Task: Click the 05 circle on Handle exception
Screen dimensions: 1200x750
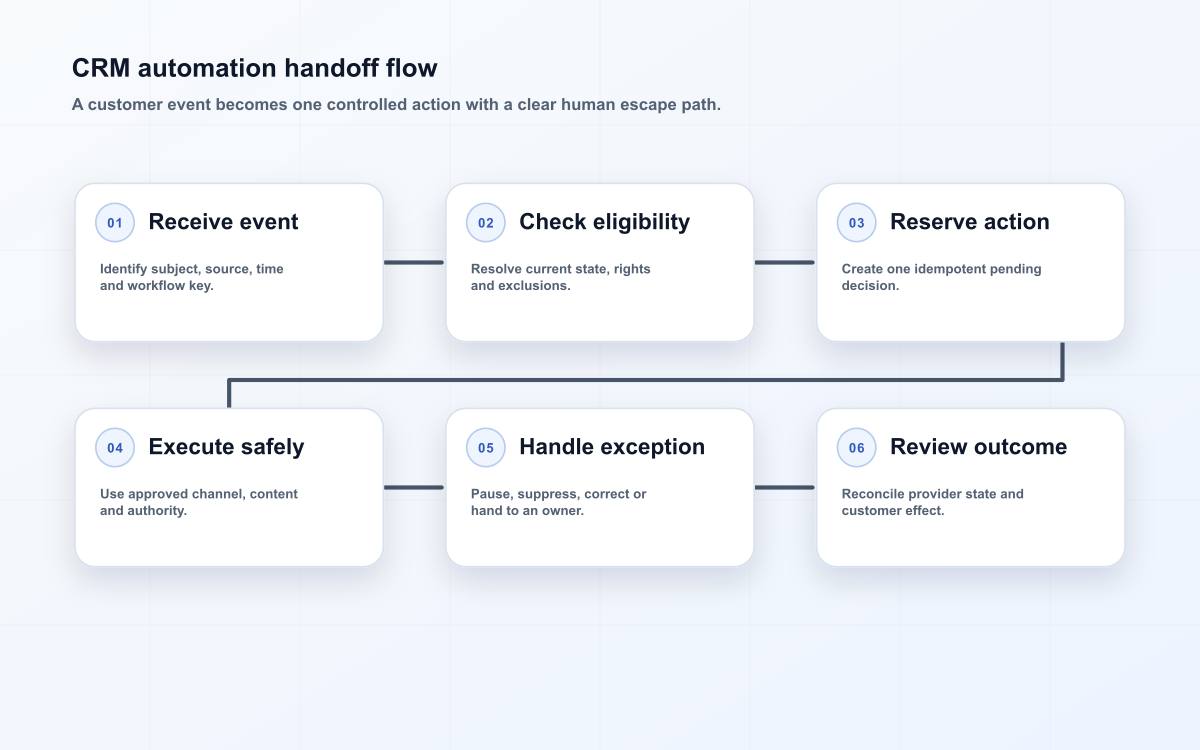Action: [x=486, y=448]
